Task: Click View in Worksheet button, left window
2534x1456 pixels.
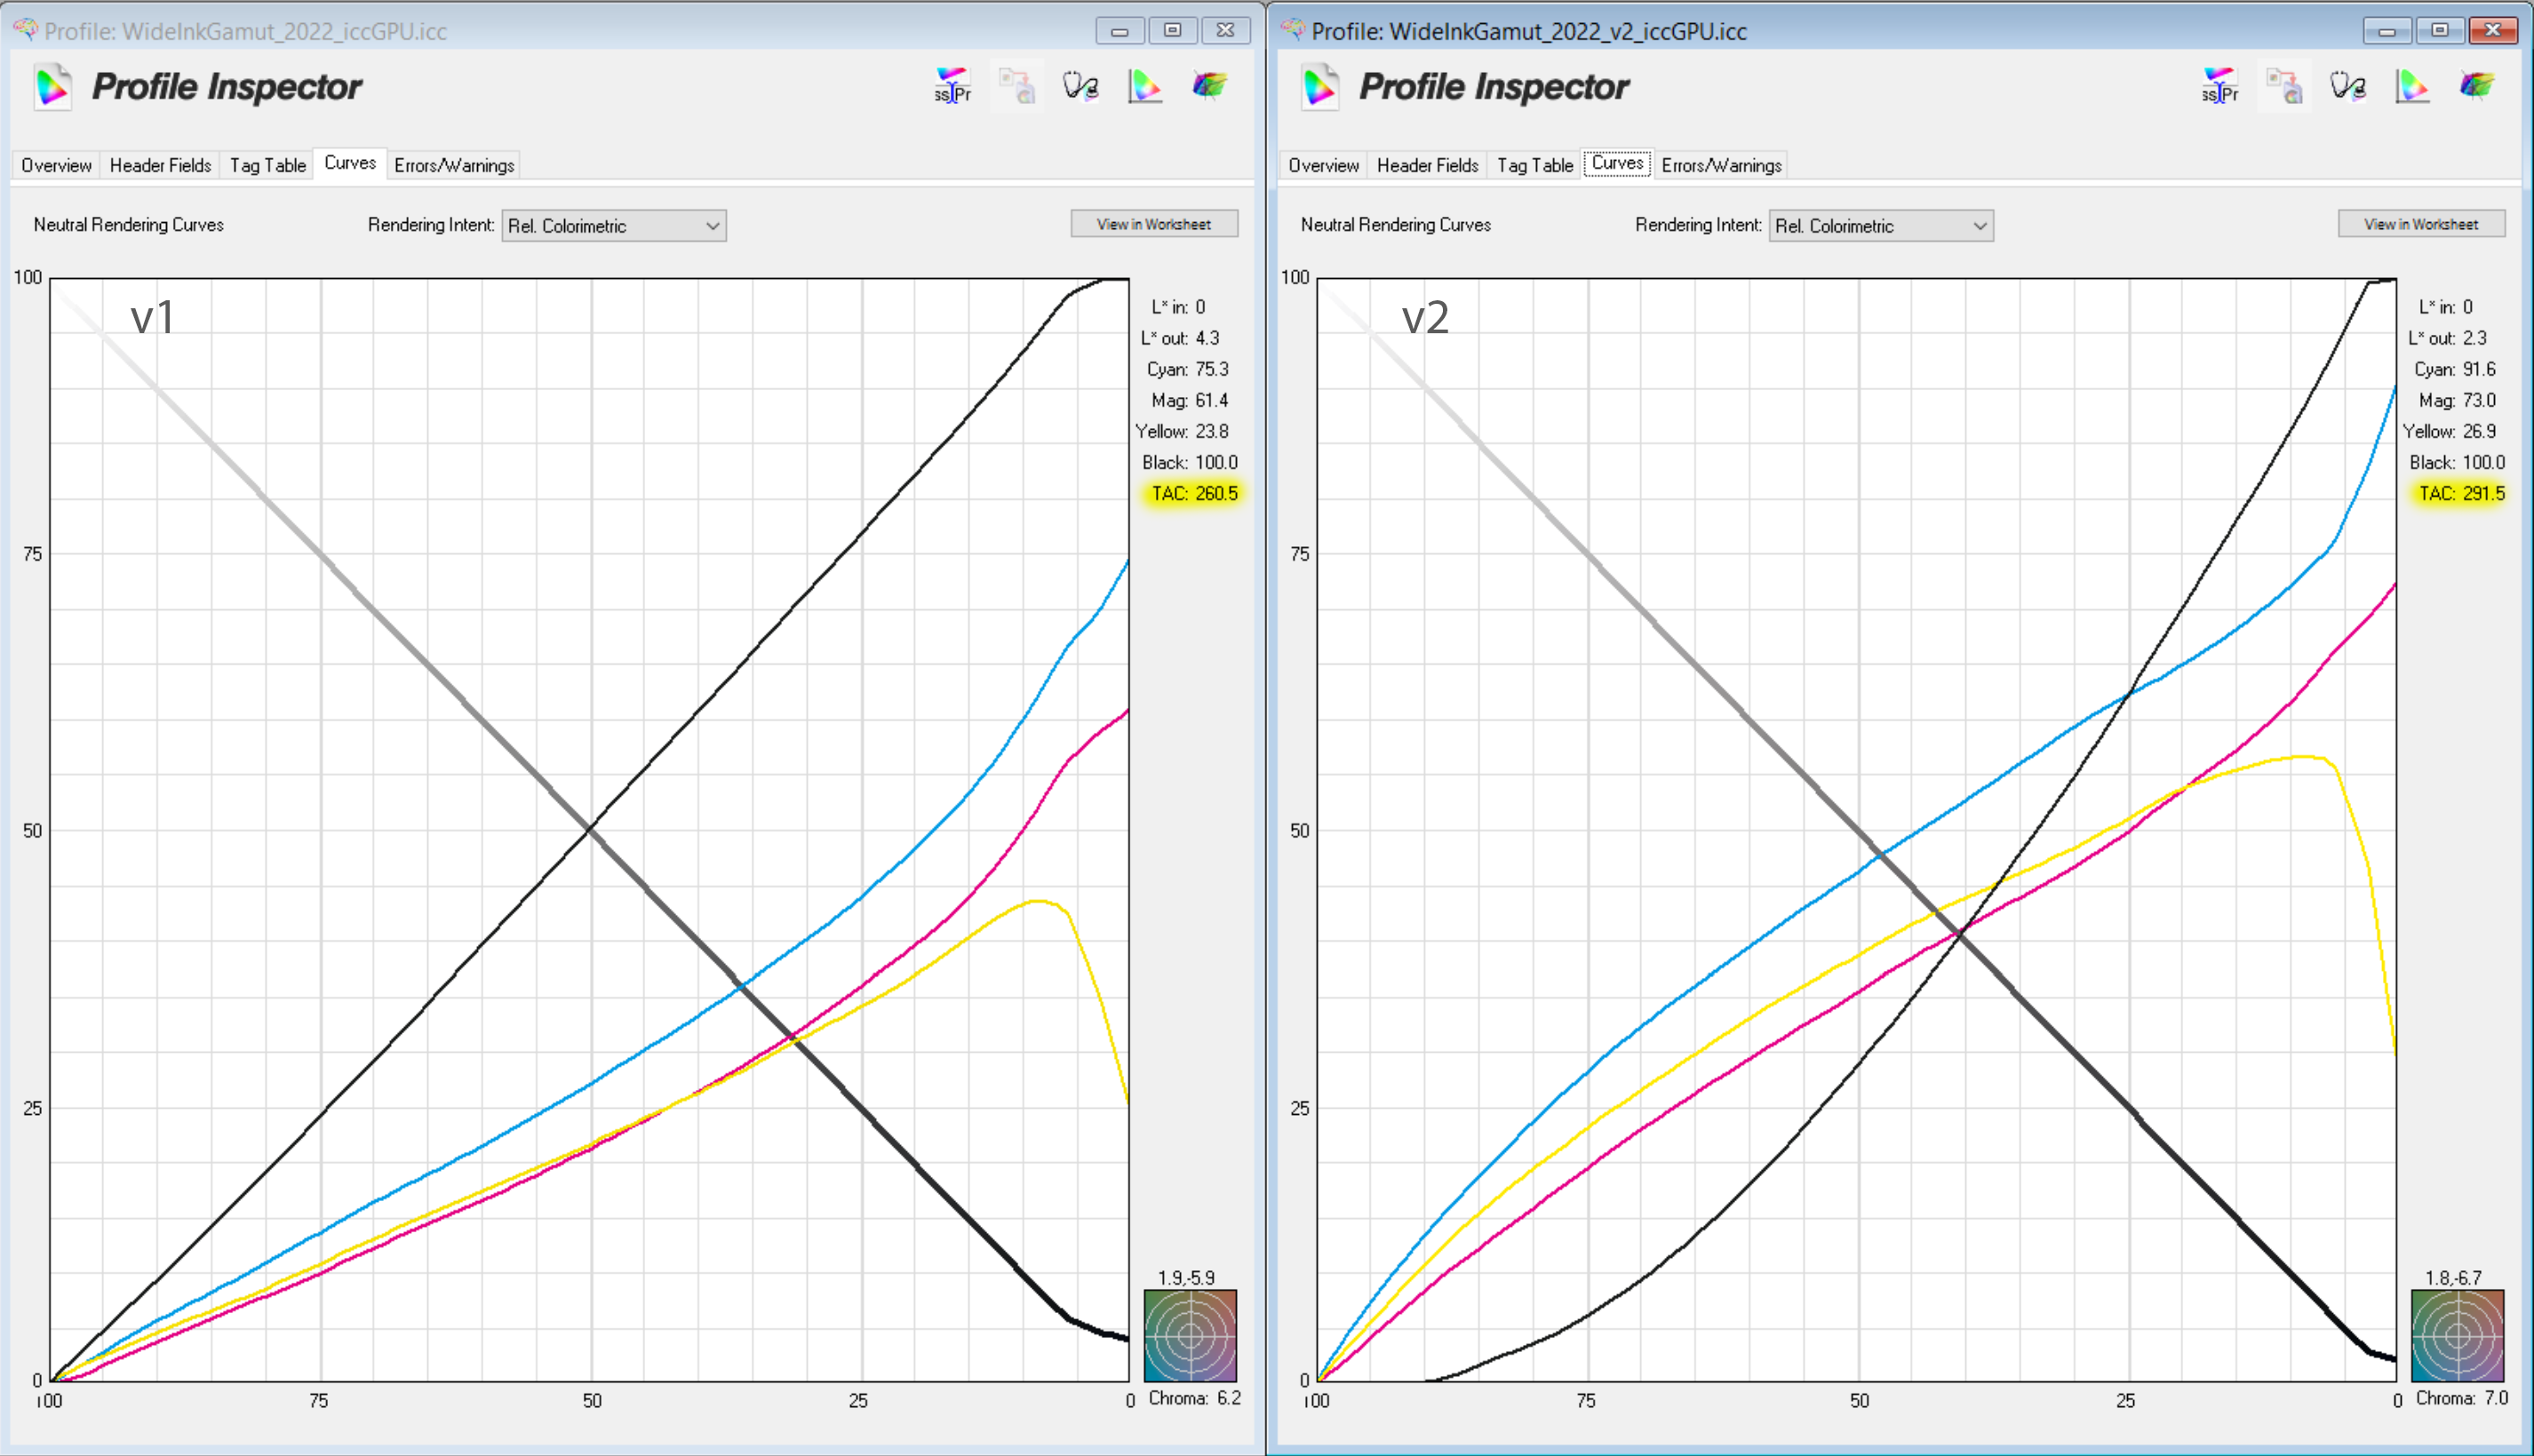Action: click(x=1153, y=224)
